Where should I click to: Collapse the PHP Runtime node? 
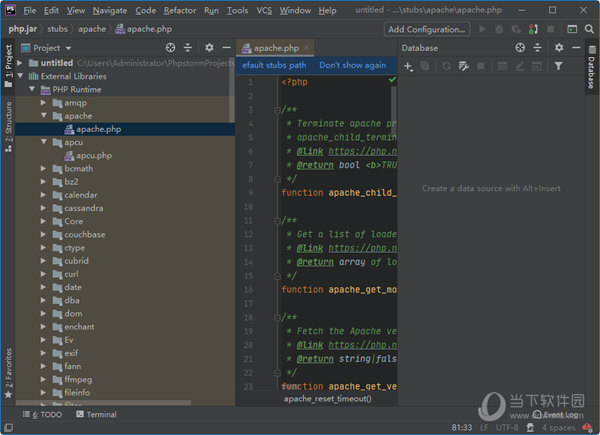pyautogui.click(x=32, y=89)
